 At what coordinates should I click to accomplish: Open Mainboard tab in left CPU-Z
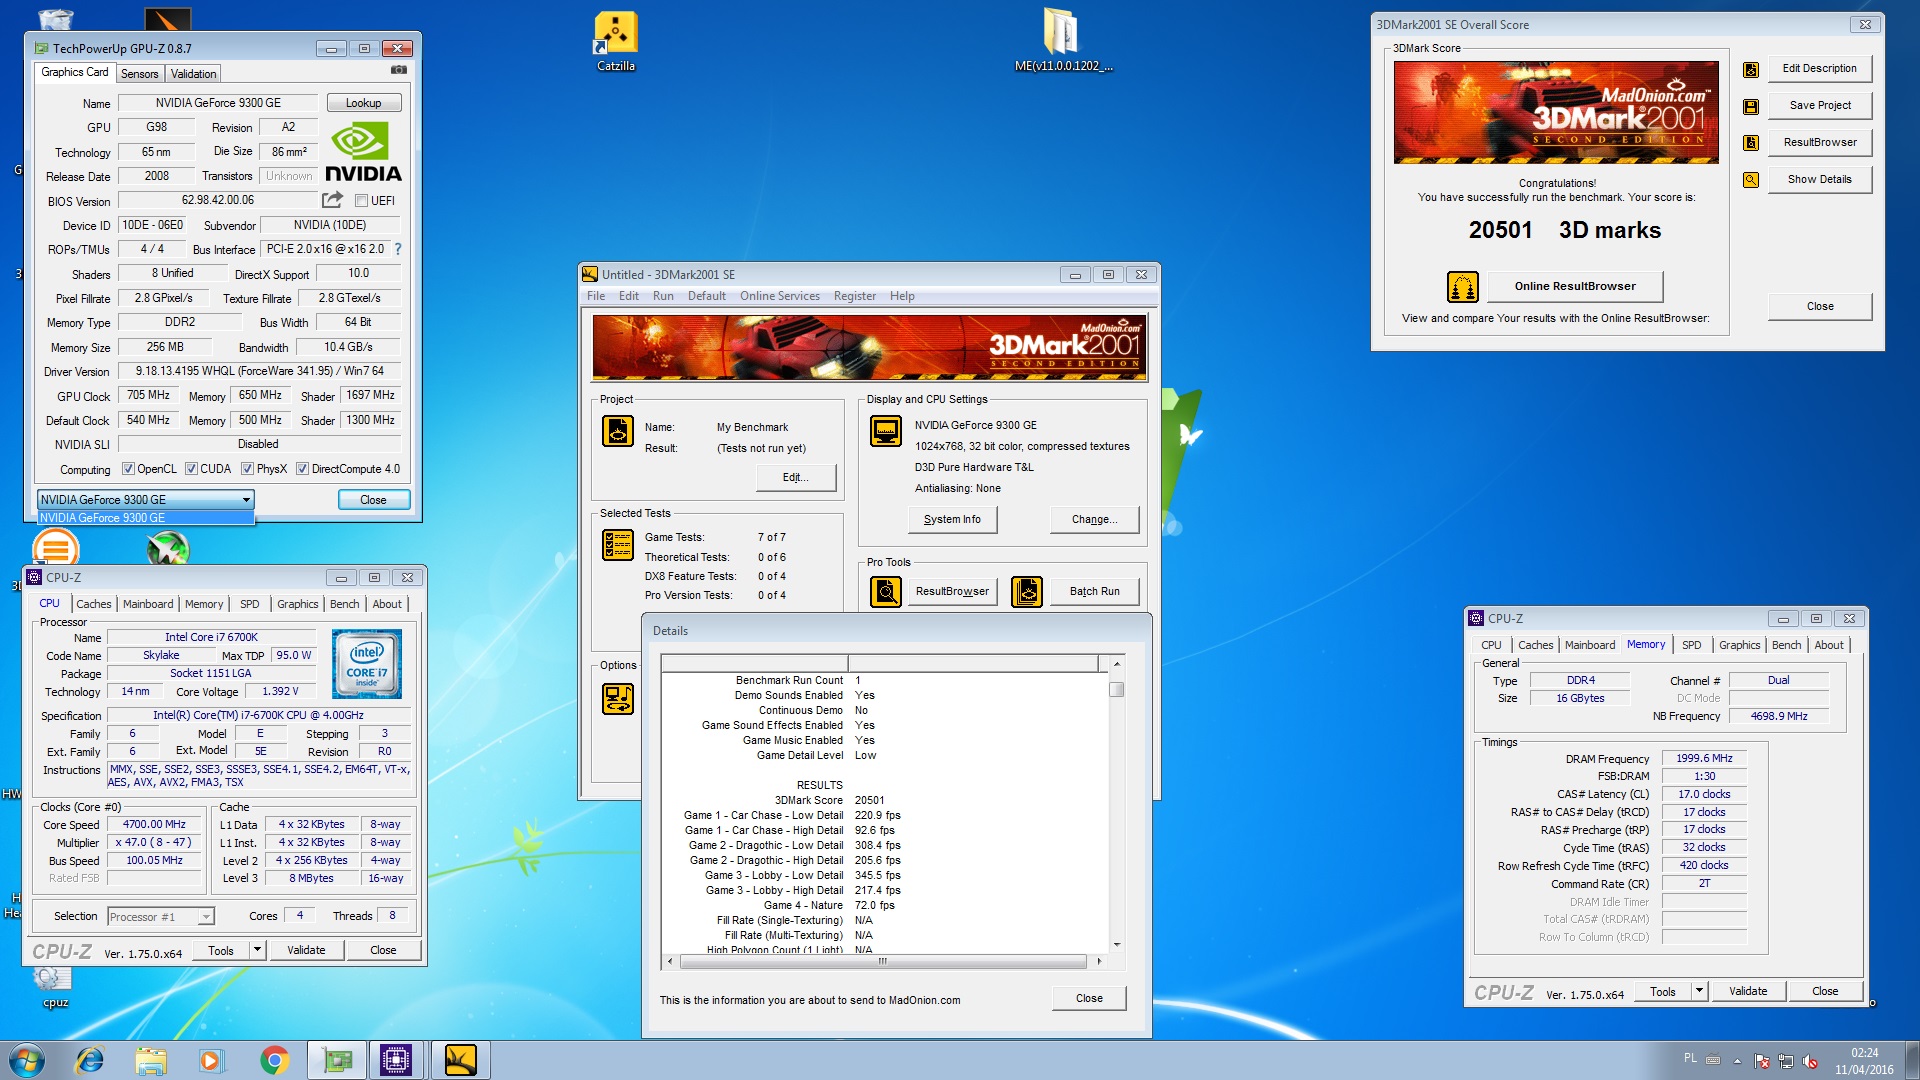(148, 604)
